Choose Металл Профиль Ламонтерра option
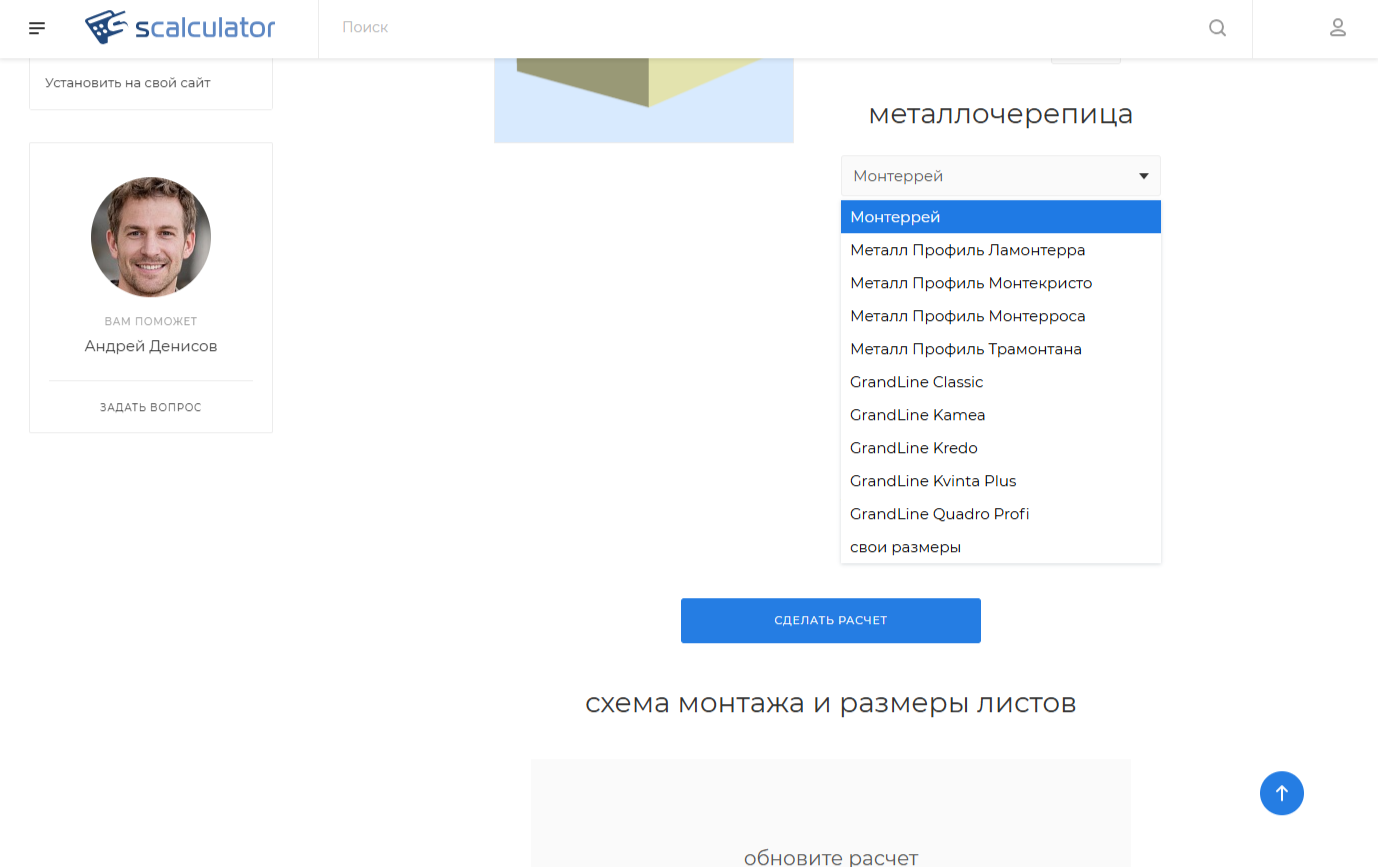The height and width of the screenshot is (867, 1378). click(x=1001, y=250)
